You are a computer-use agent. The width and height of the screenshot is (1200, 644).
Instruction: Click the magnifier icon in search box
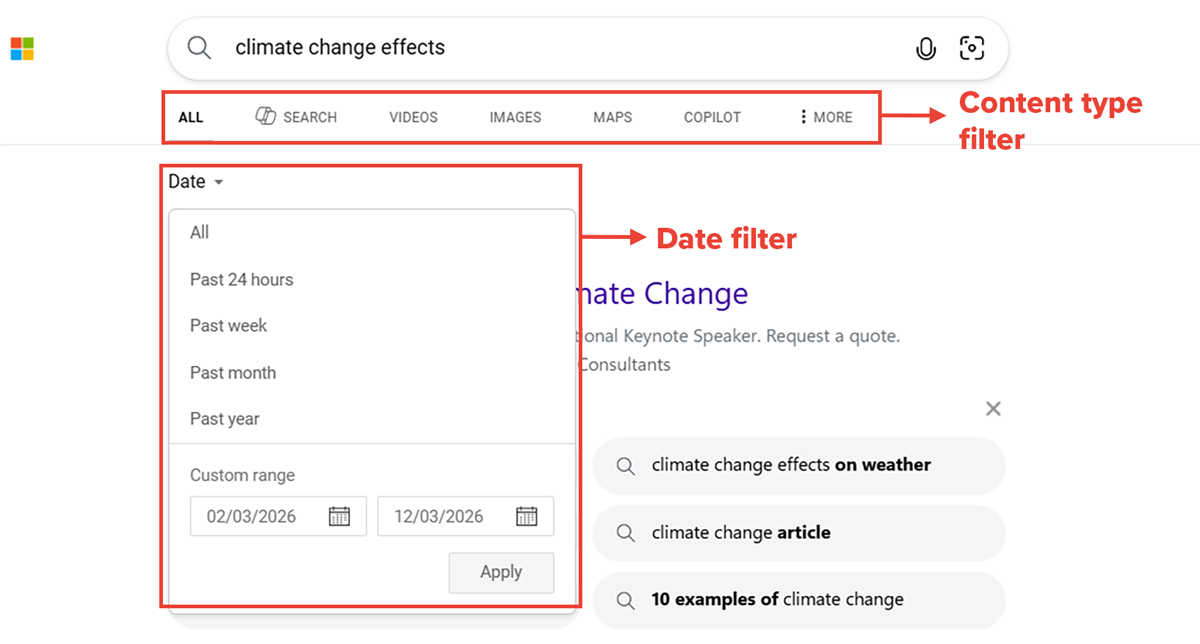[200, 48]
